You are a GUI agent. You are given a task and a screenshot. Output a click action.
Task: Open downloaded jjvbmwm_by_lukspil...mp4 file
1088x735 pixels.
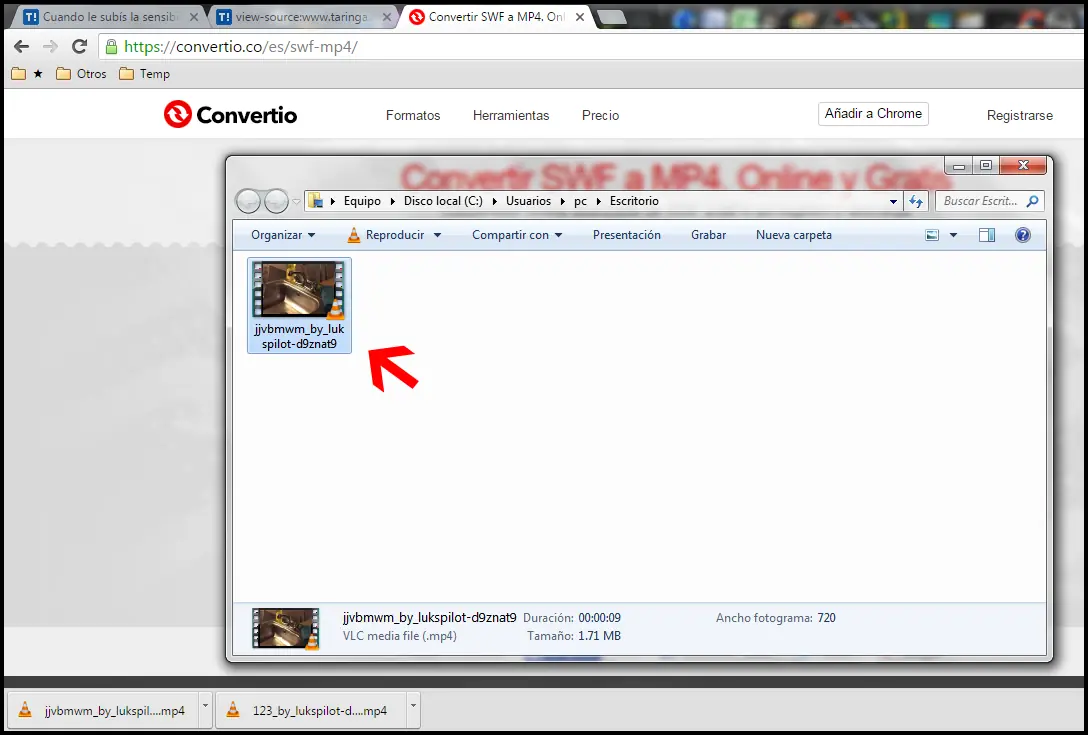[103, 710]
